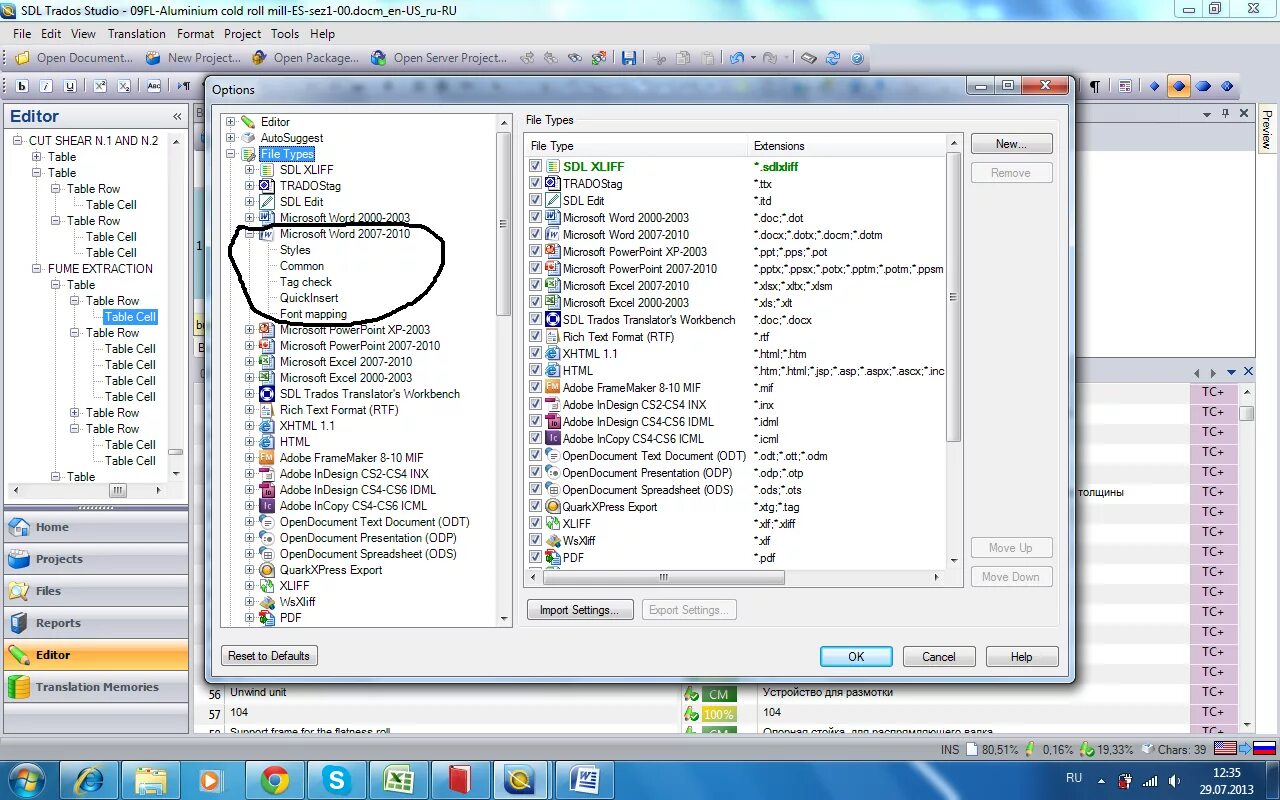
Task: Toggle Microsoft Word 2007-2010 checkbox in list
Action: coord(536,234)
